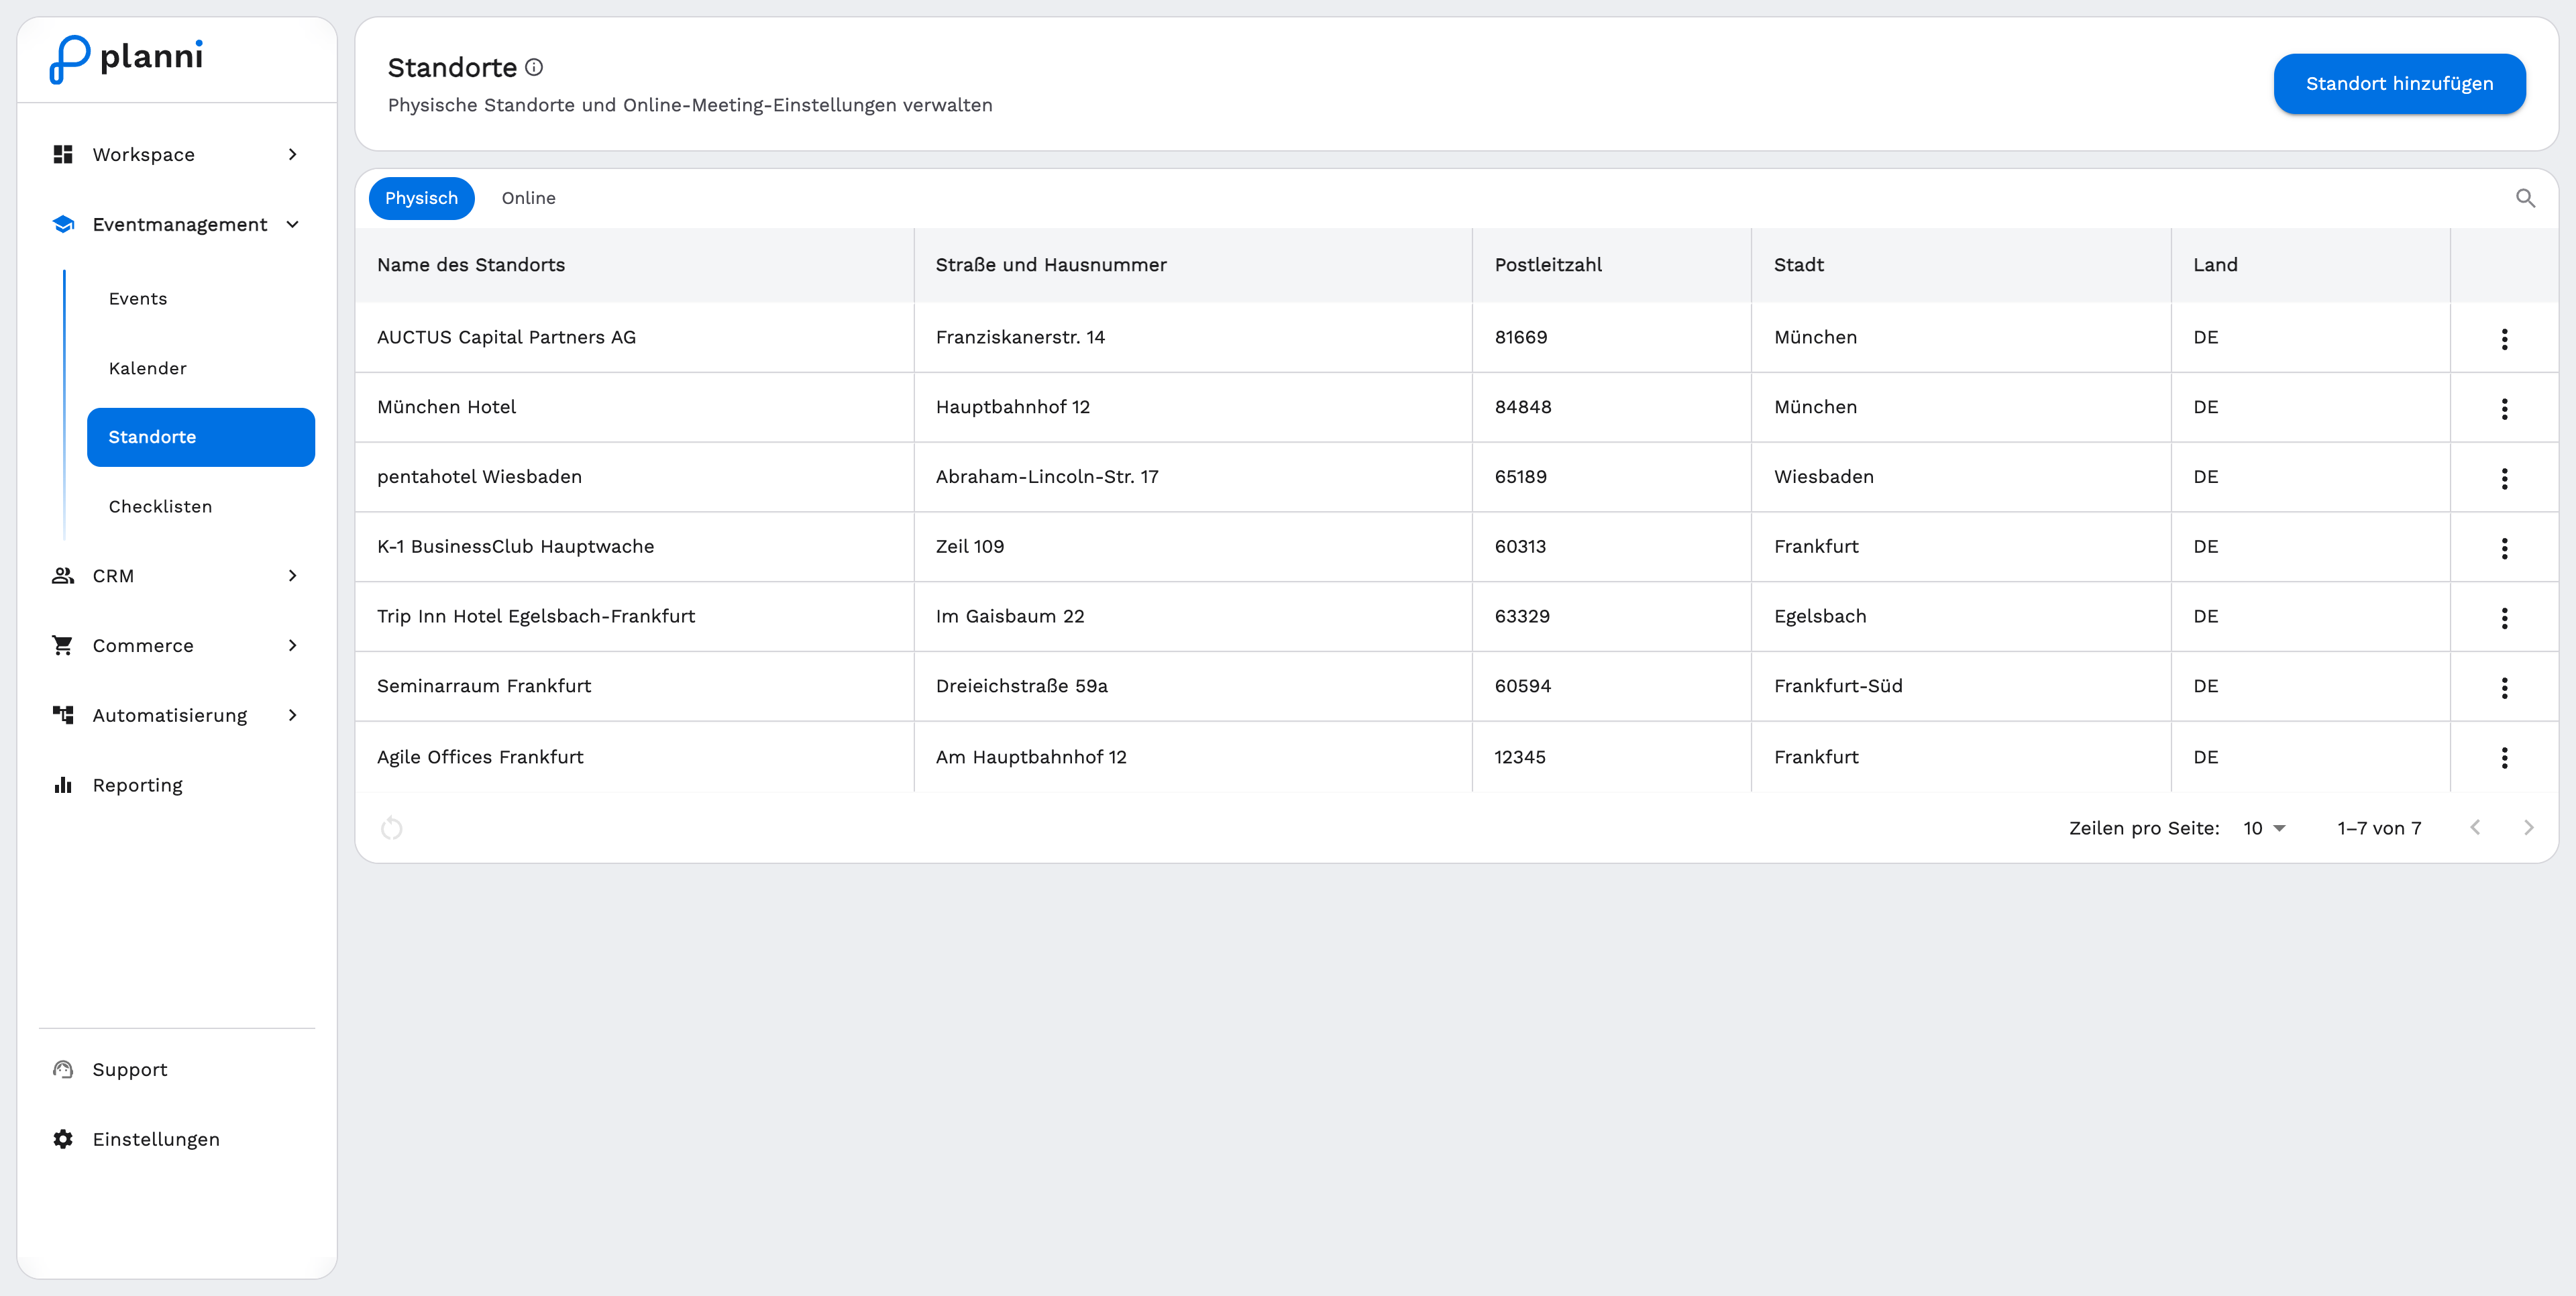Viewport: 2576px width, 1296px height.
Task: Click the Einstellungen gear icon
Action: (63, 1139)
